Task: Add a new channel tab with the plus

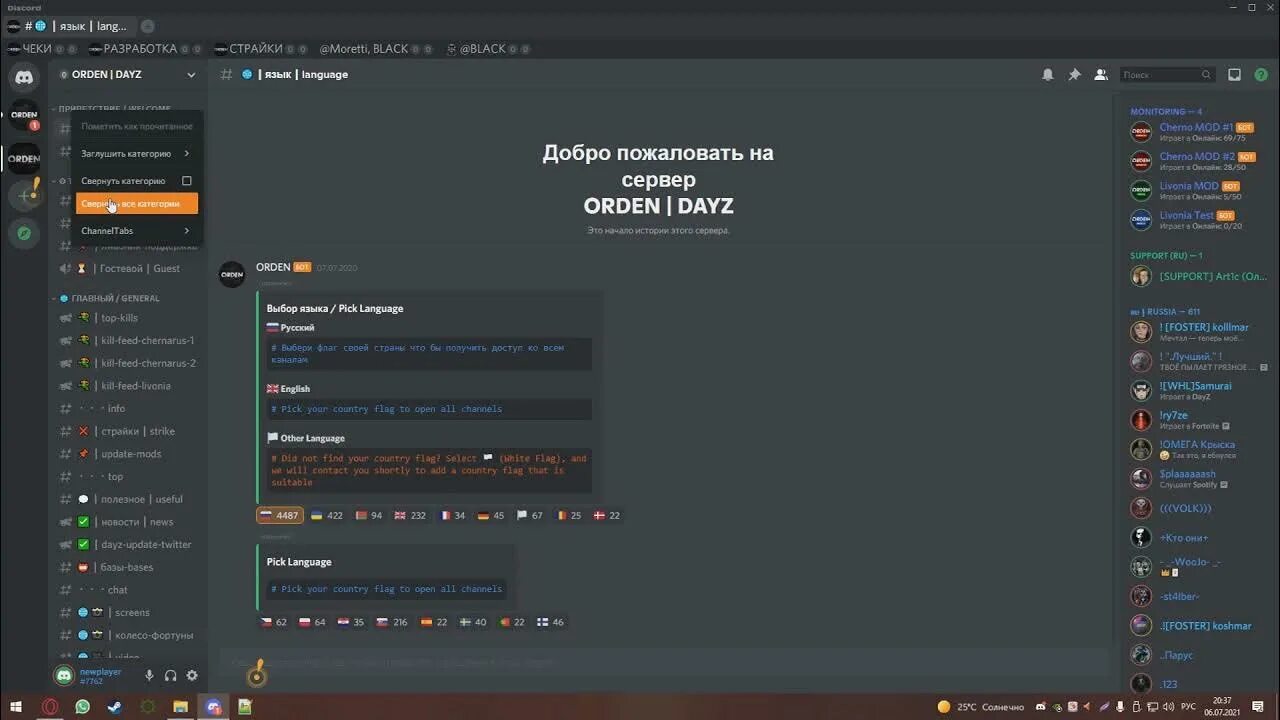Action: 148,26
